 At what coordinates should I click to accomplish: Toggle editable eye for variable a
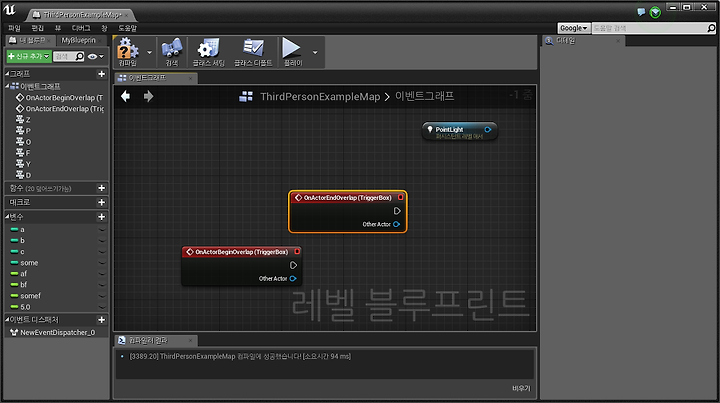pos(102,229)
